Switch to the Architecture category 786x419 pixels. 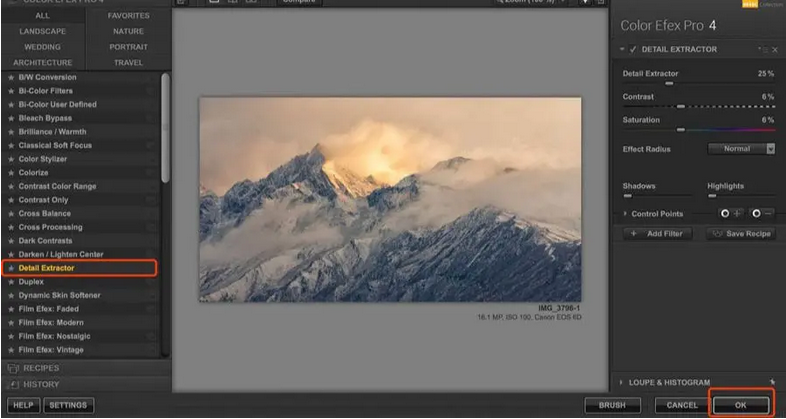pos(43,63)
